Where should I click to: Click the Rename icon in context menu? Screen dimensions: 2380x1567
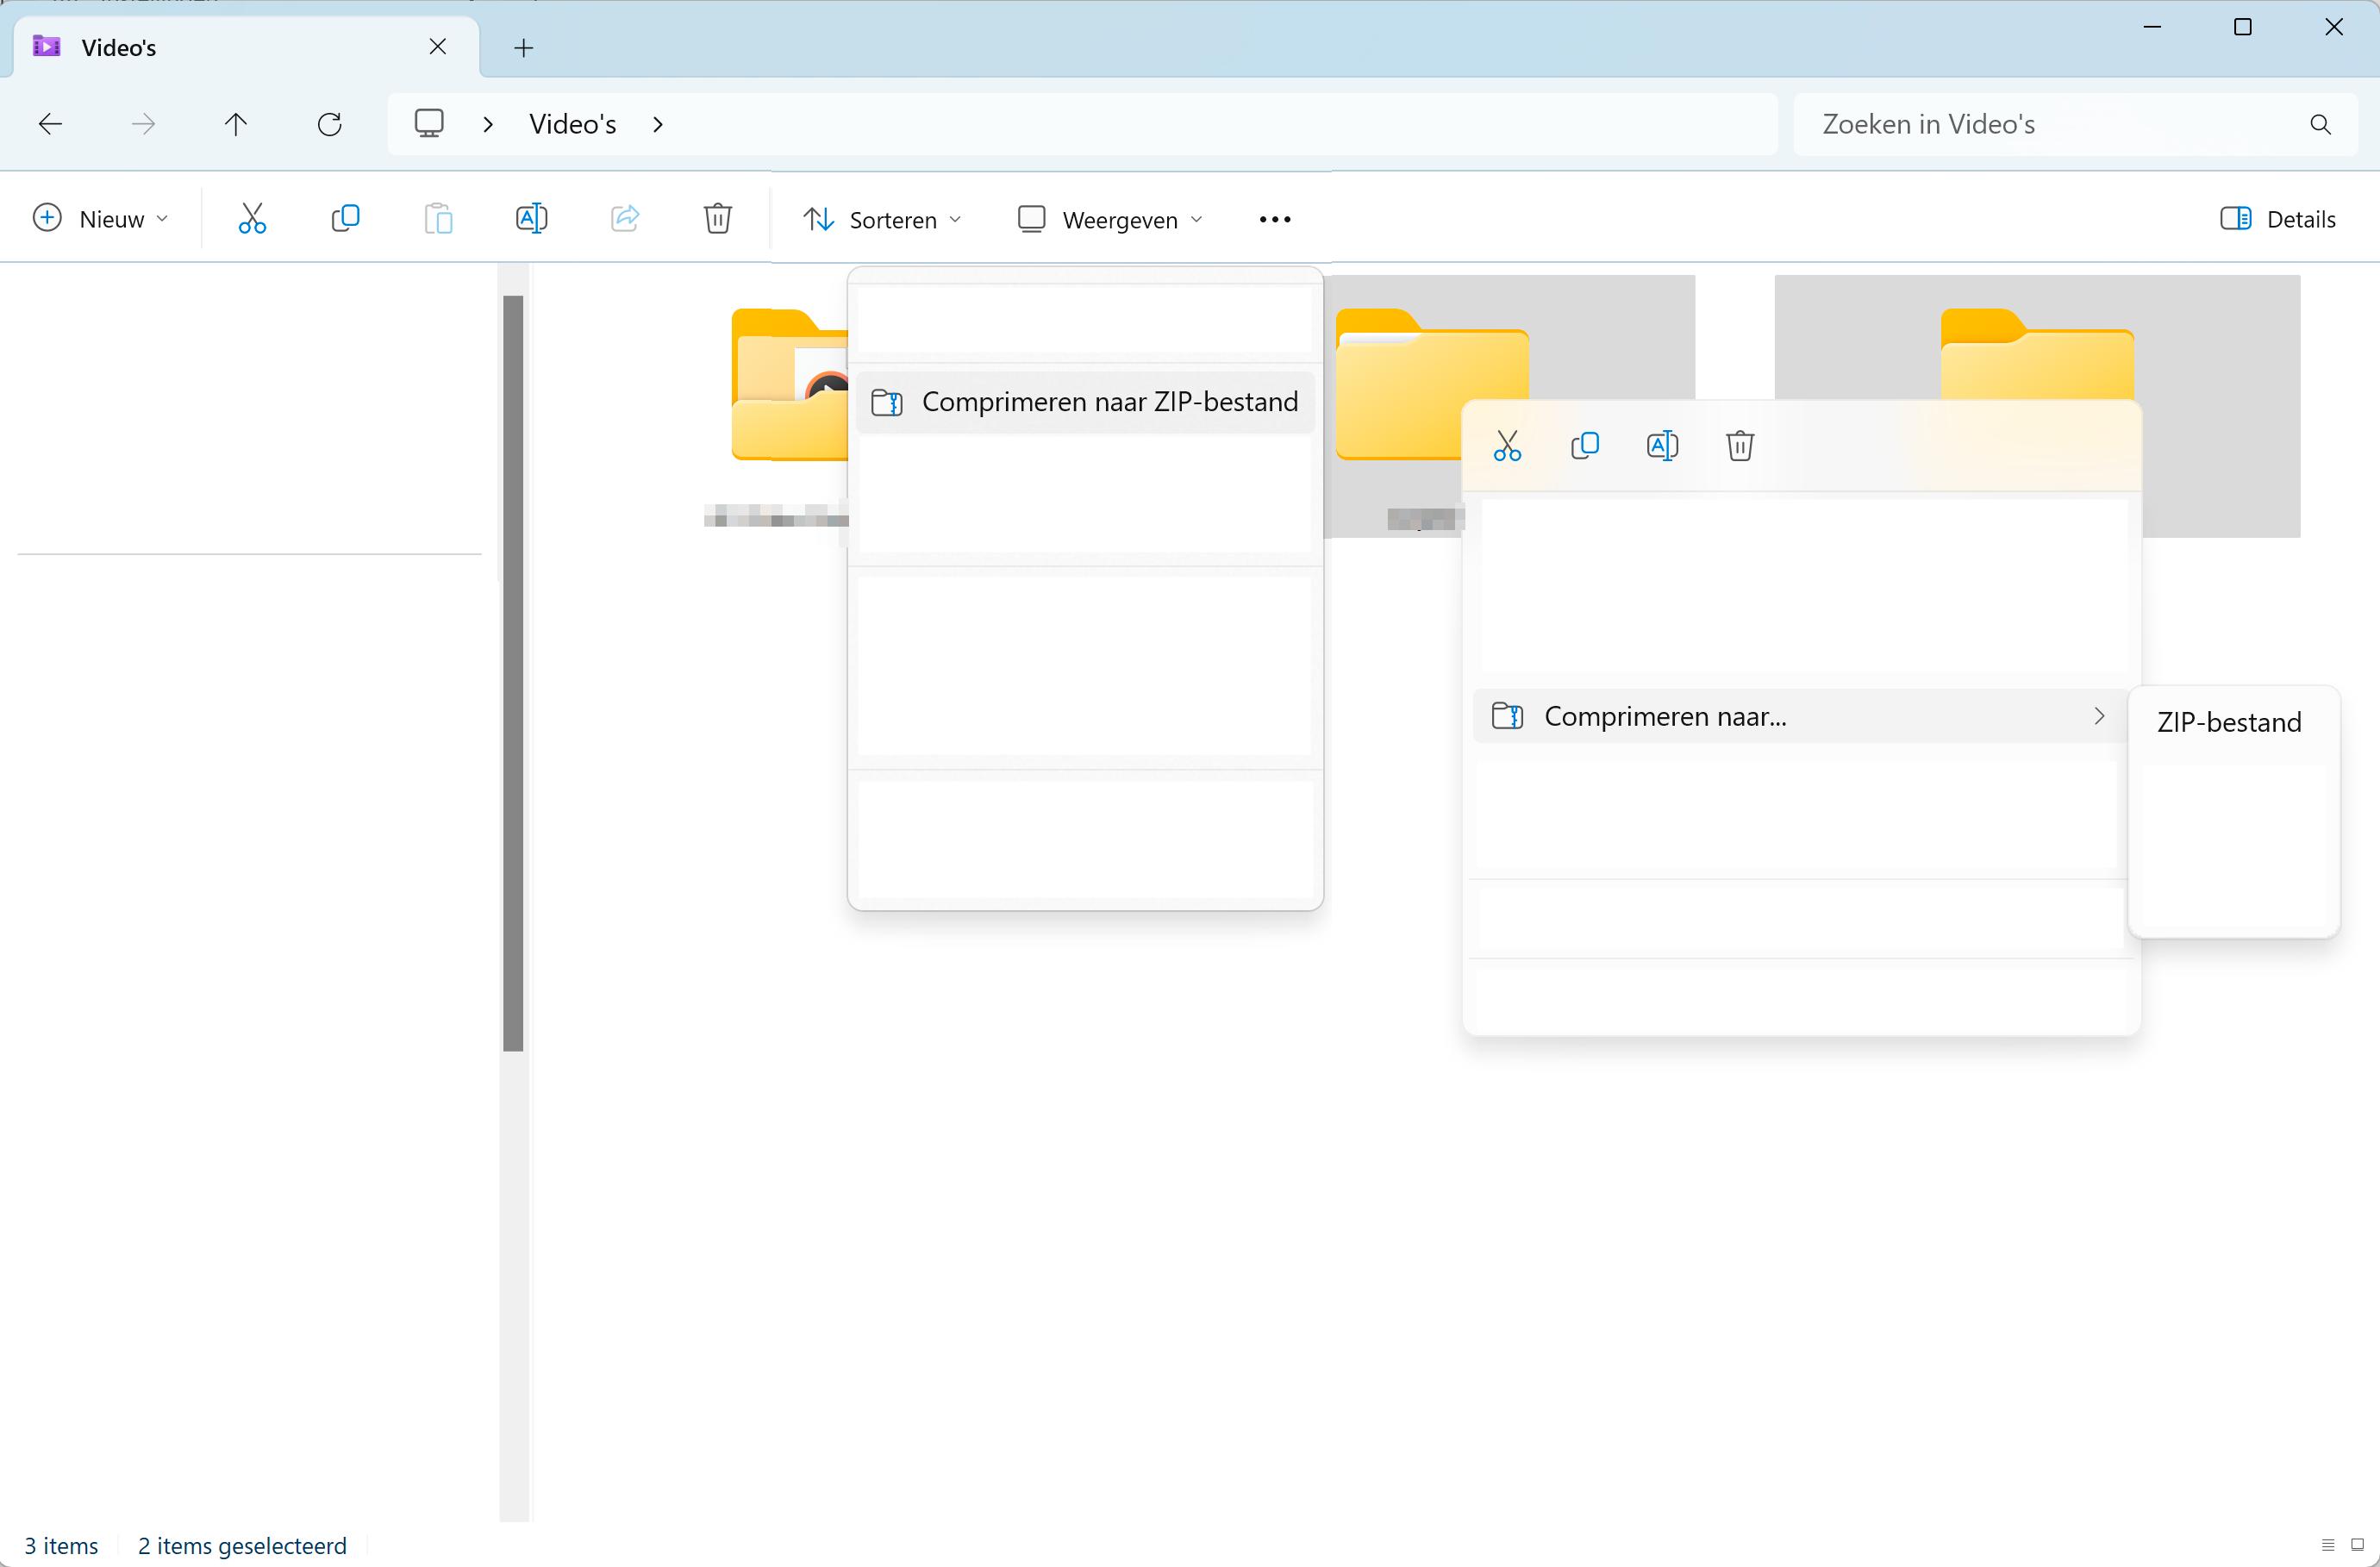click(x=1662, y=446)
